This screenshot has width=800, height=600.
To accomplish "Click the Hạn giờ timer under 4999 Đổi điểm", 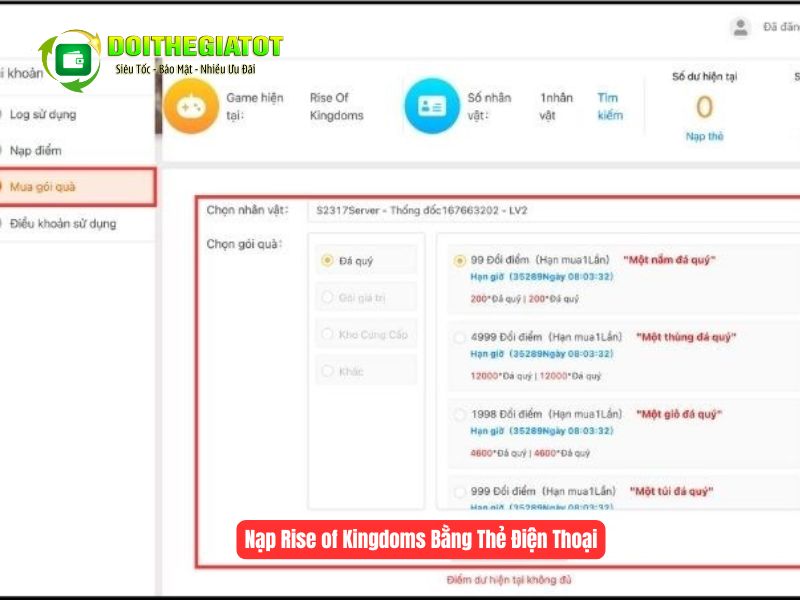I will (541, 354).
